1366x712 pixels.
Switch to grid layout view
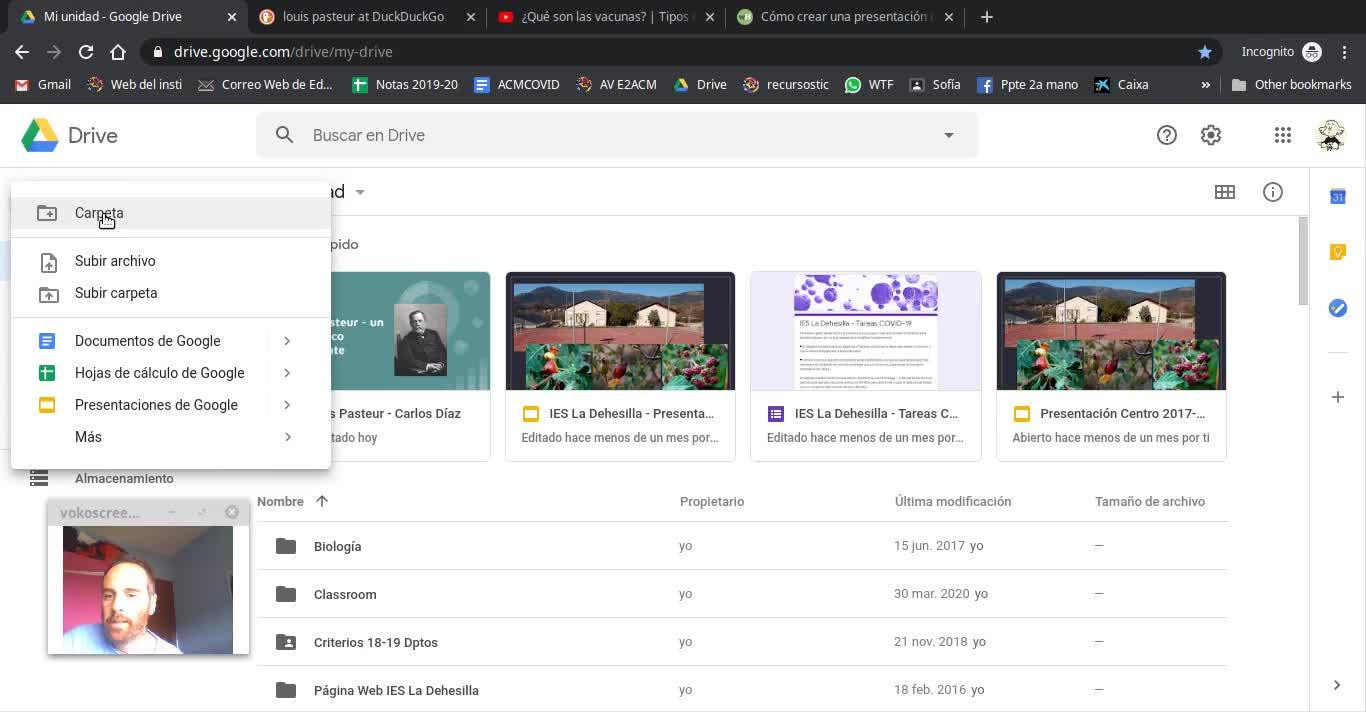click(1224, 192)
